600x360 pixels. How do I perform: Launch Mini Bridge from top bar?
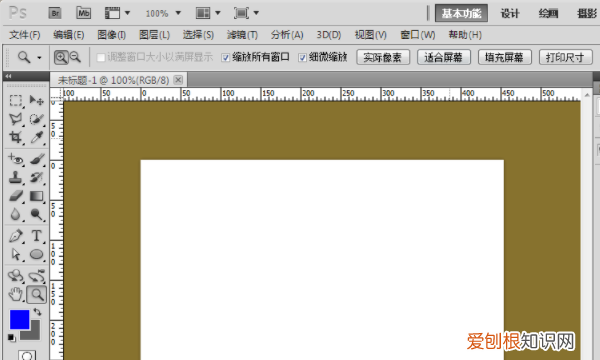coord(83,13)
